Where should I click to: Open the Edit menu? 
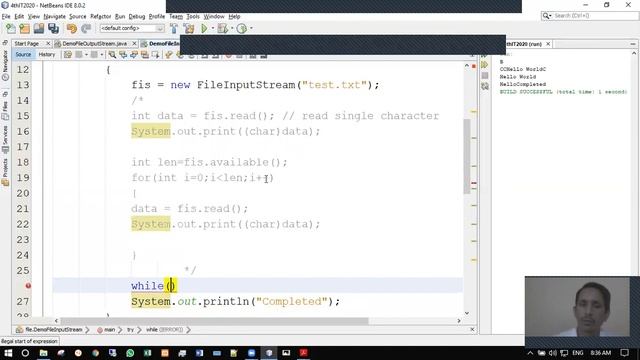coord(19,17)
